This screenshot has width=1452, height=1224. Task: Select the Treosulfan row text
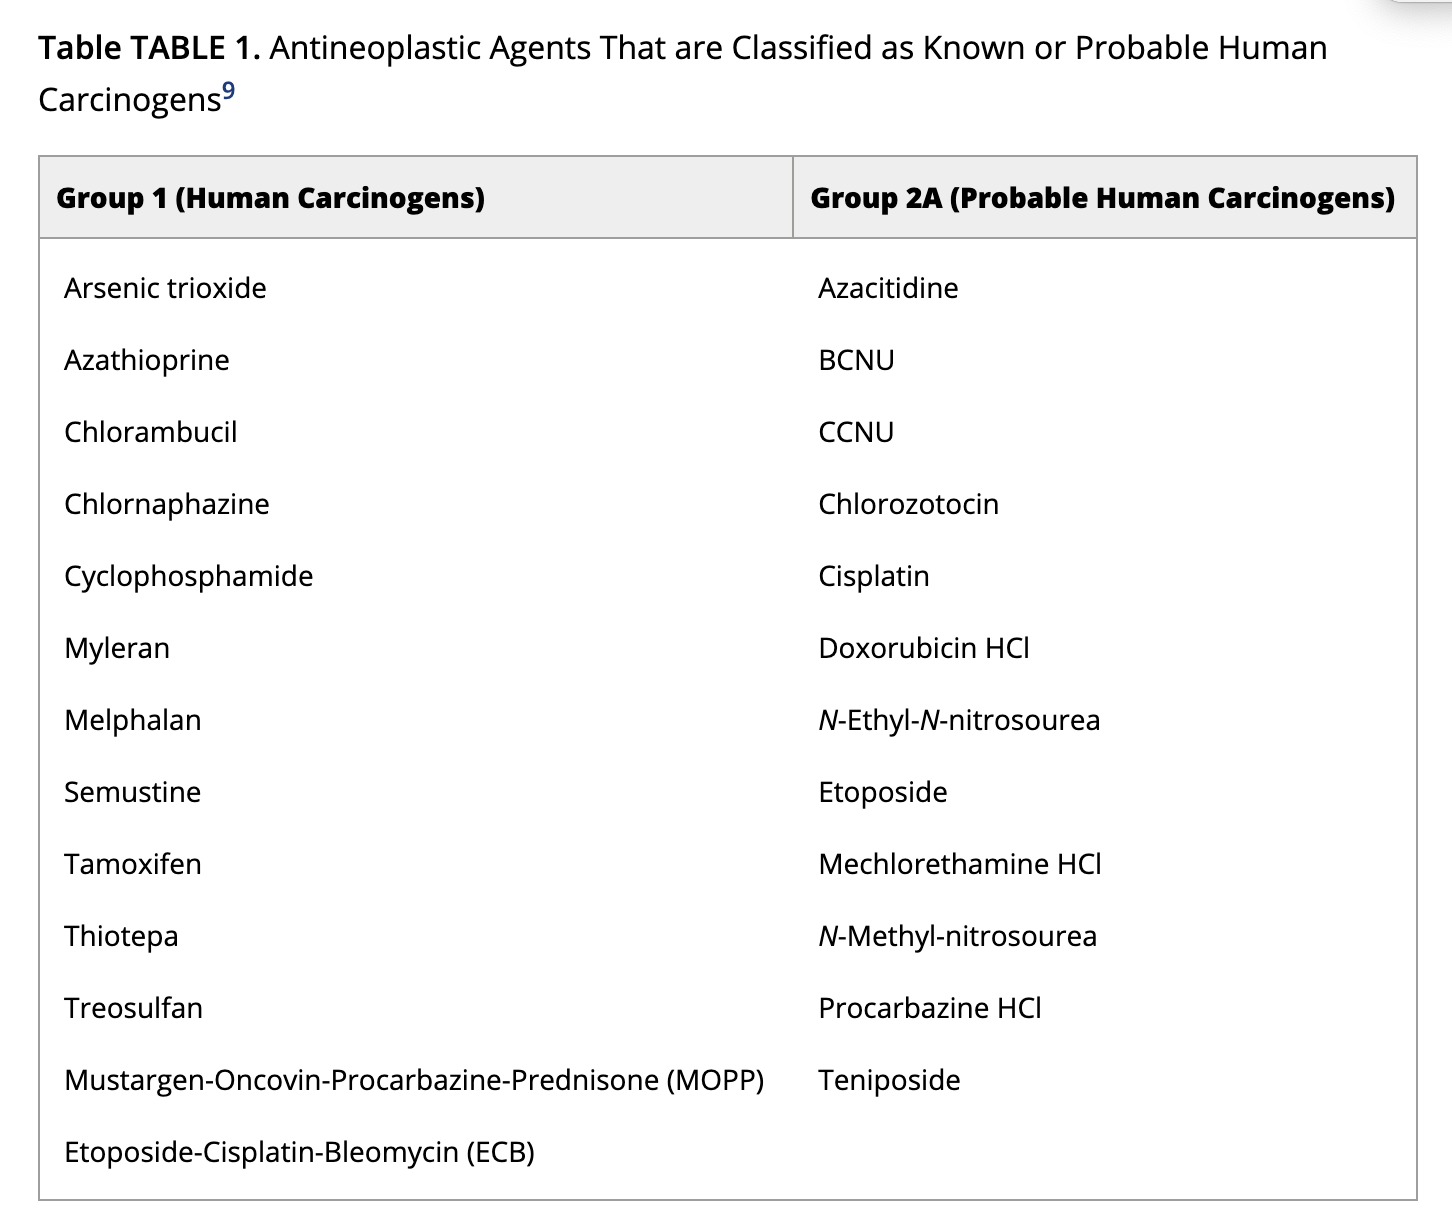(133, 1009)
